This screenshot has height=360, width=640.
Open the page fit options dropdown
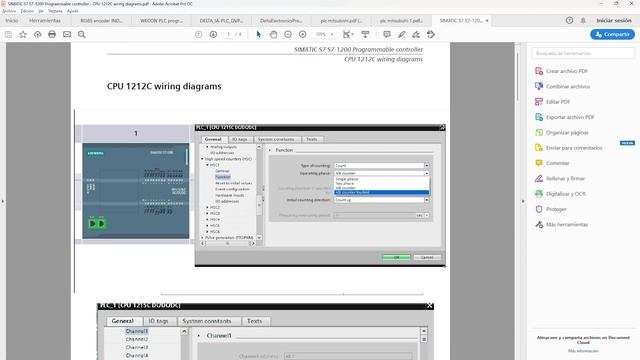click(348, 34)
